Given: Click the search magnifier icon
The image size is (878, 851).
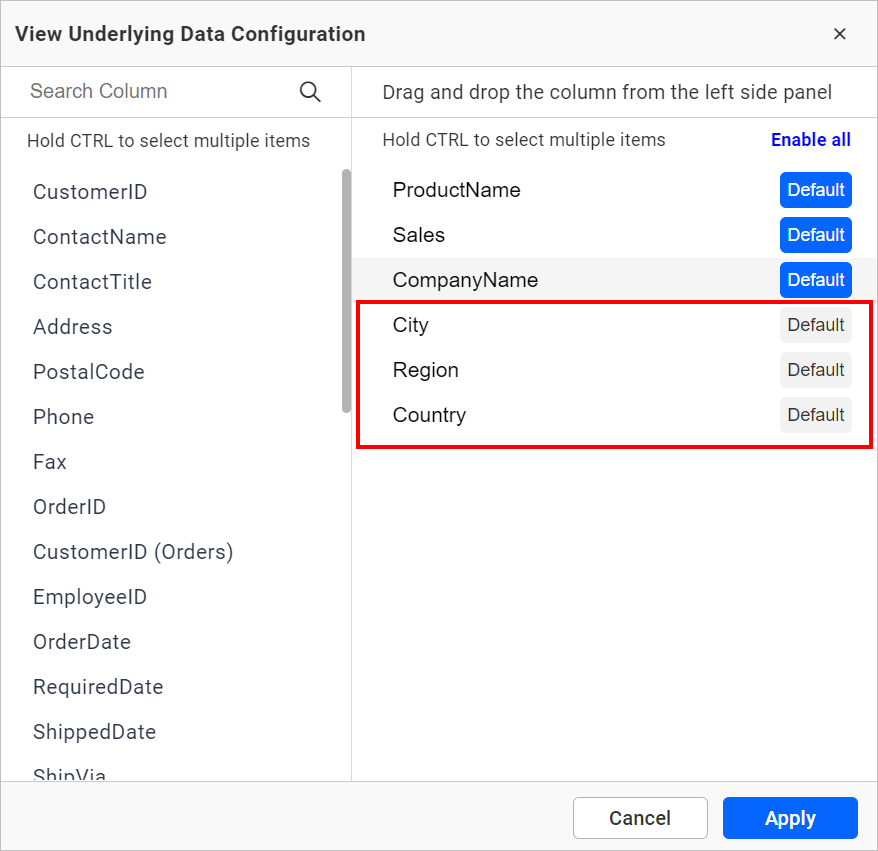Looking at the screenshot, I should 310,92.
